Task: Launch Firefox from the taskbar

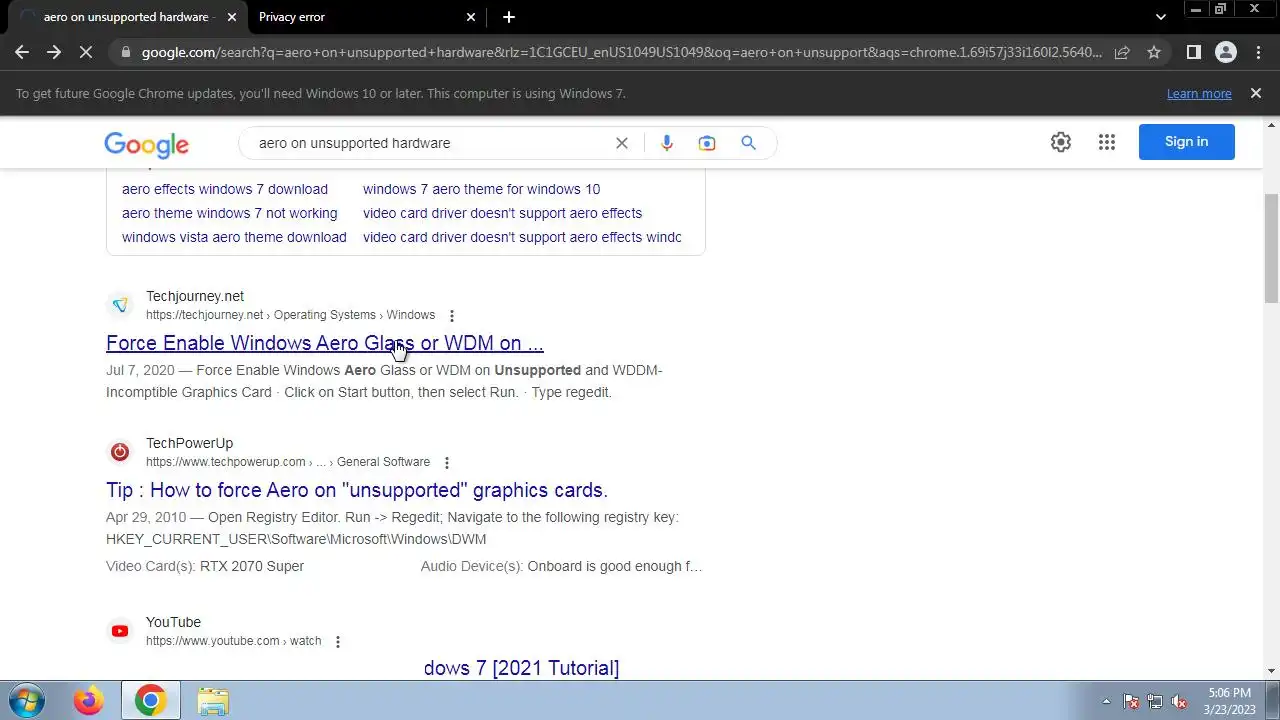Action: [88, 701]
